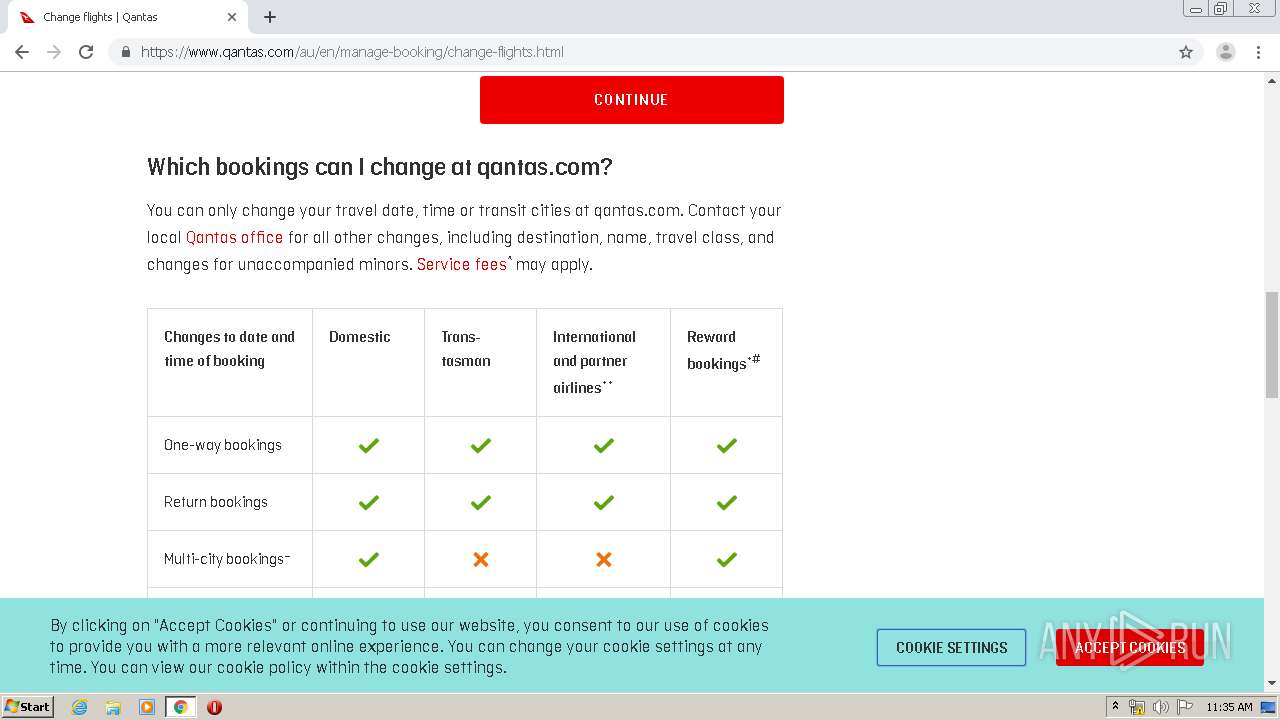
Task: Open the media player taskbar icon
Action: point(147,707)
